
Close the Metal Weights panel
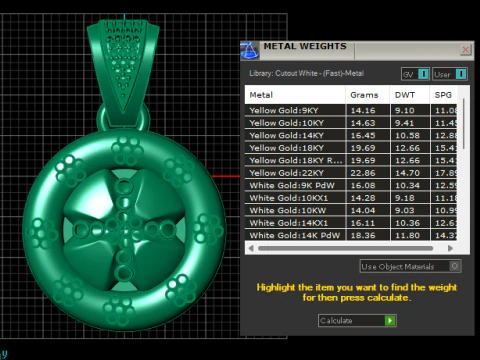click(x=465, y=50)
